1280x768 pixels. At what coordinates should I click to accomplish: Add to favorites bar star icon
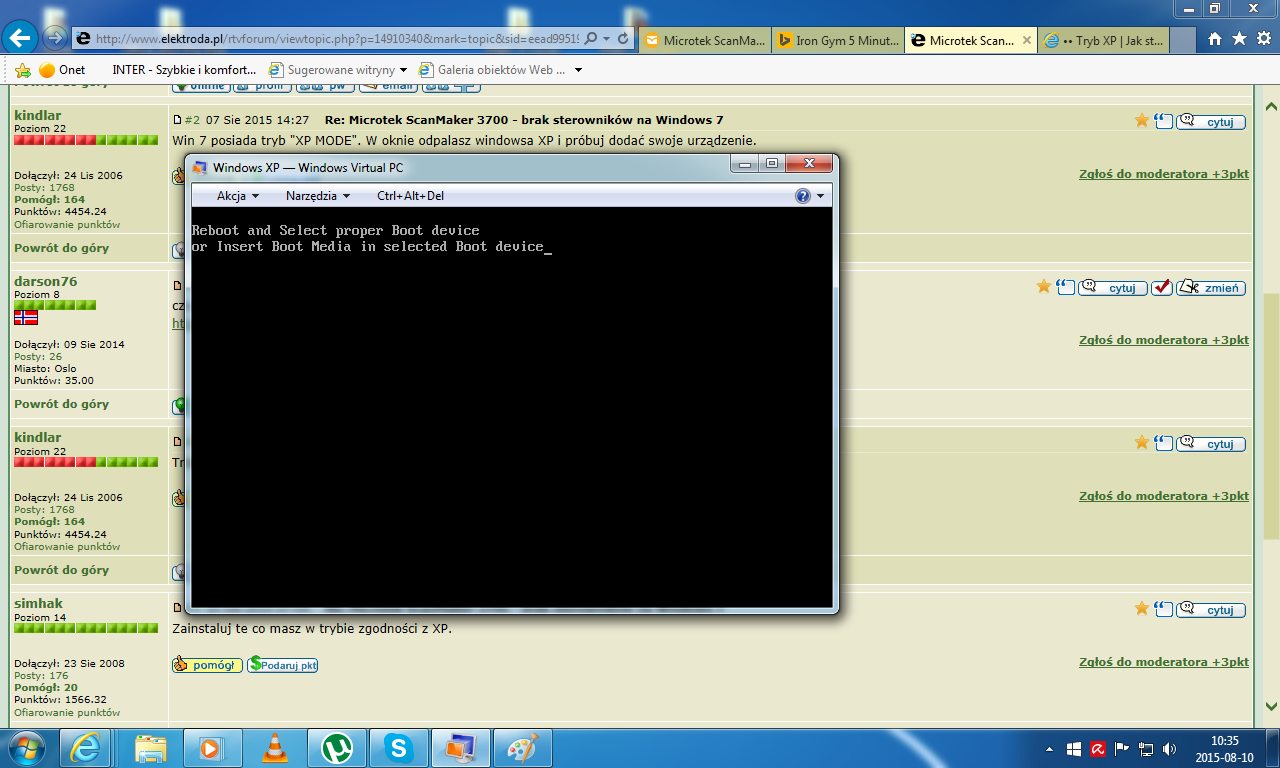(23, 70)
